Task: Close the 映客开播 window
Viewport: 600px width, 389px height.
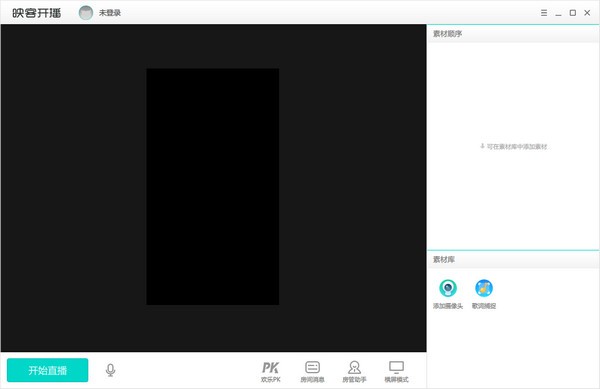Action: point(587,13)
